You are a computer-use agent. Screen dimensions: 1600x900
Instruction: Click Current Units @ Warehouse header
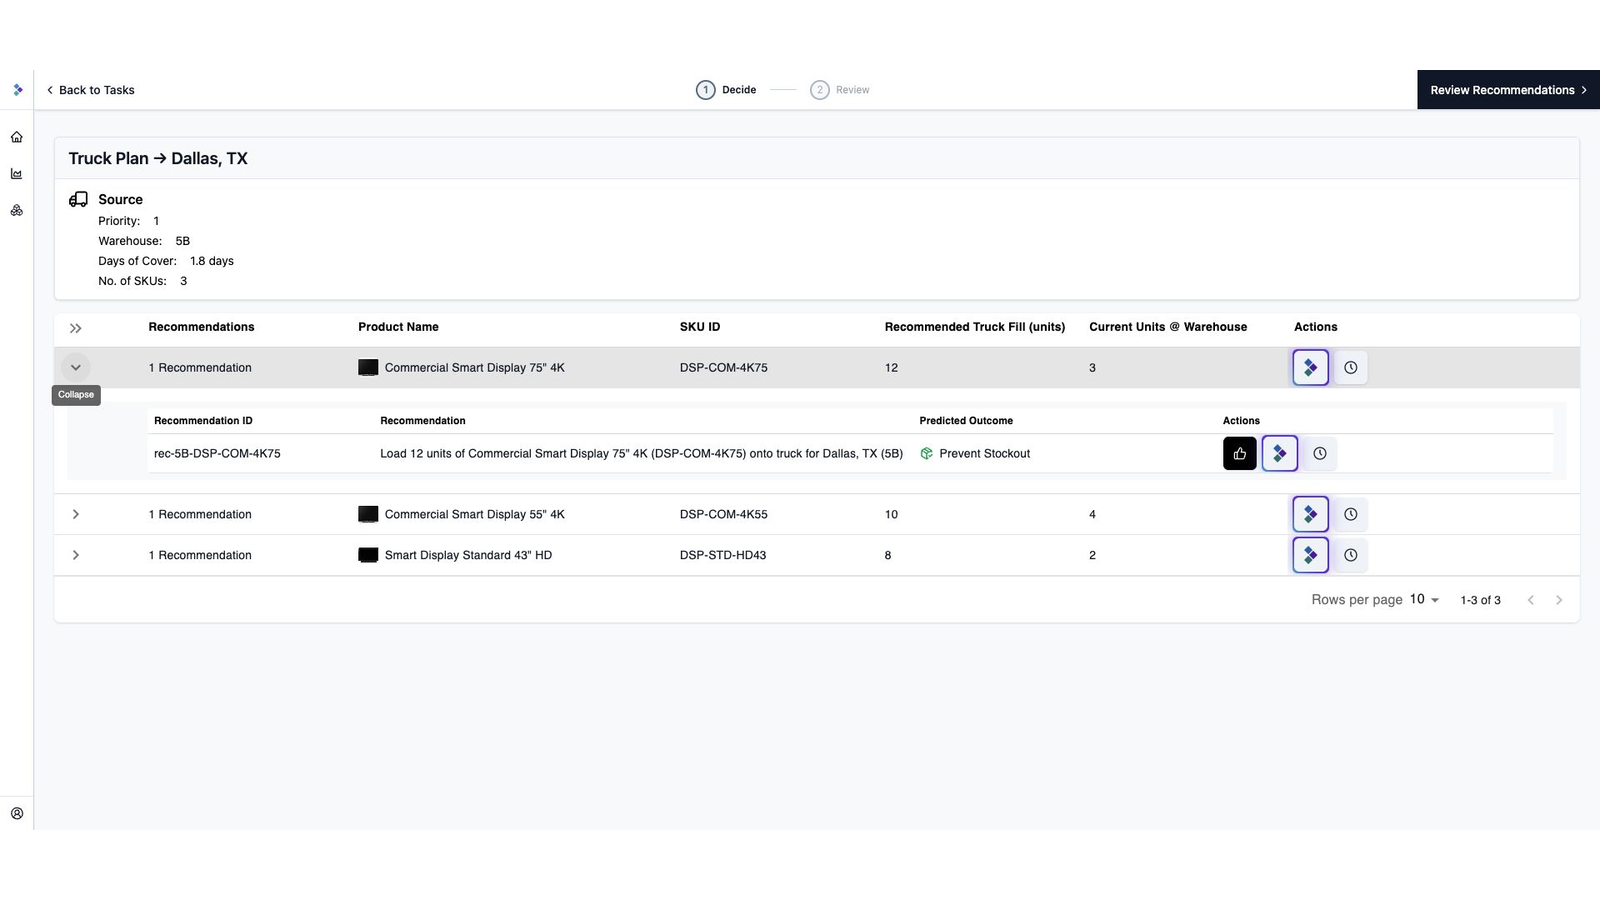[1168, 327]
